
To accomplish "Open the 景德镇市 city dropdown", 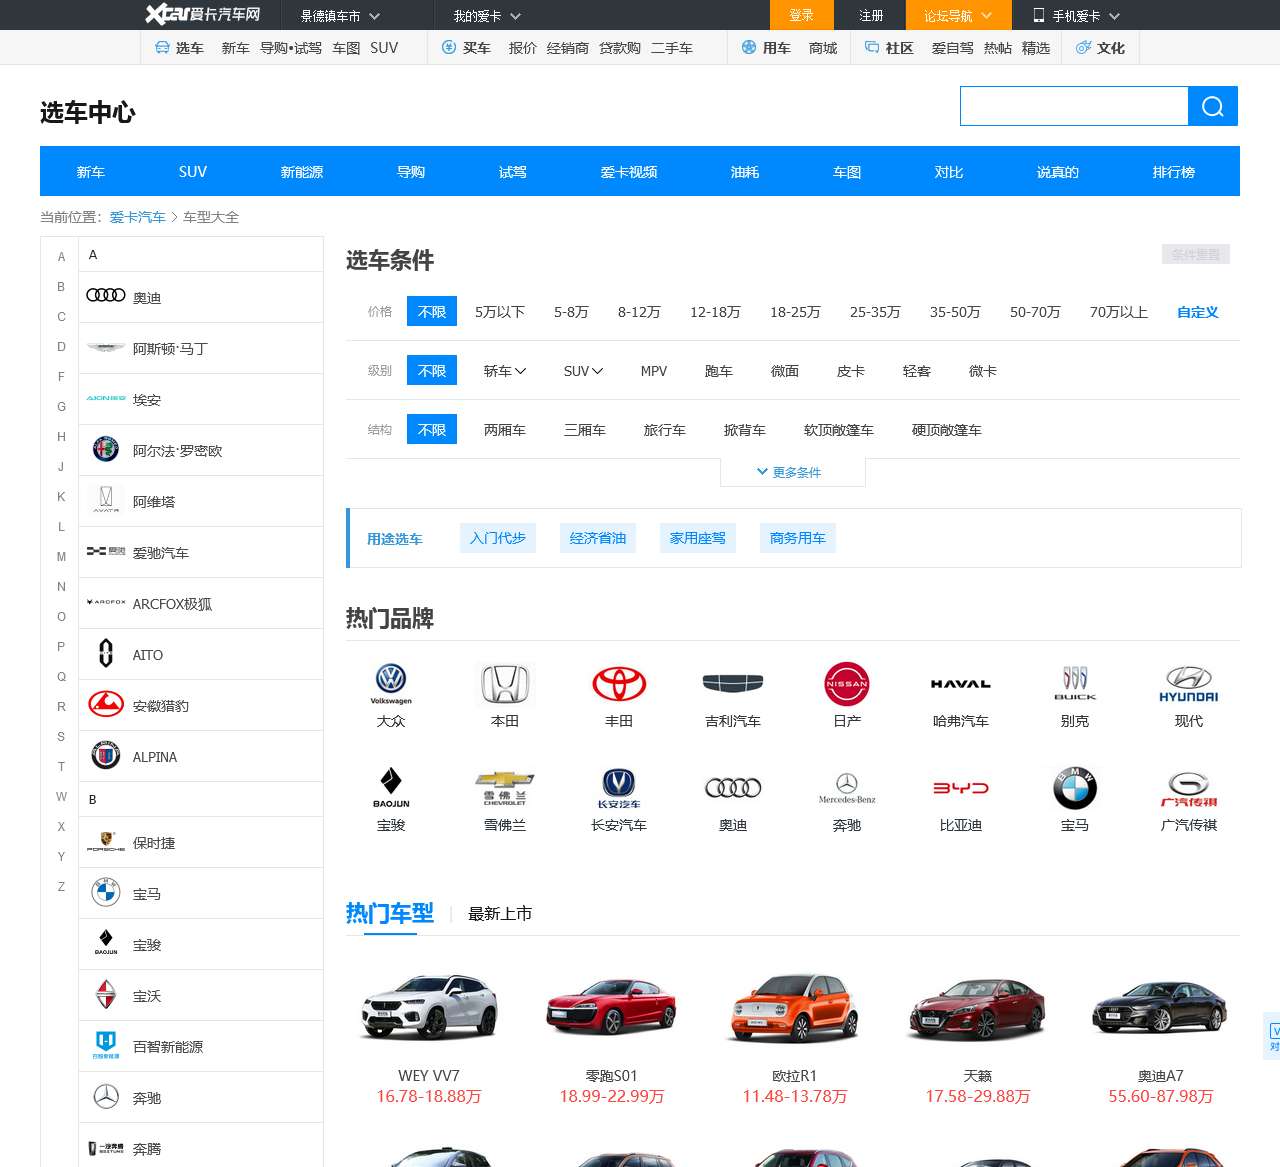I will [x=340, y=16].
